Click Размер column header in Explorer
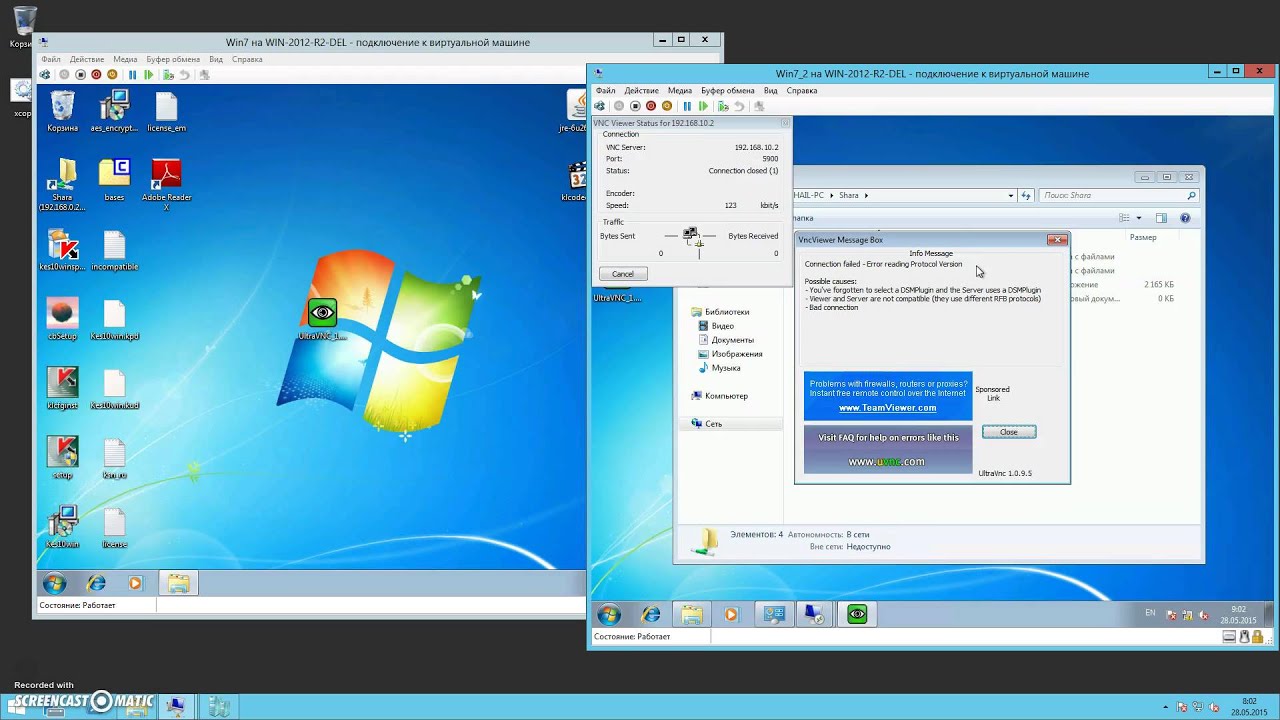Viewport: 1280px width, 720px height. (1143, 237)
